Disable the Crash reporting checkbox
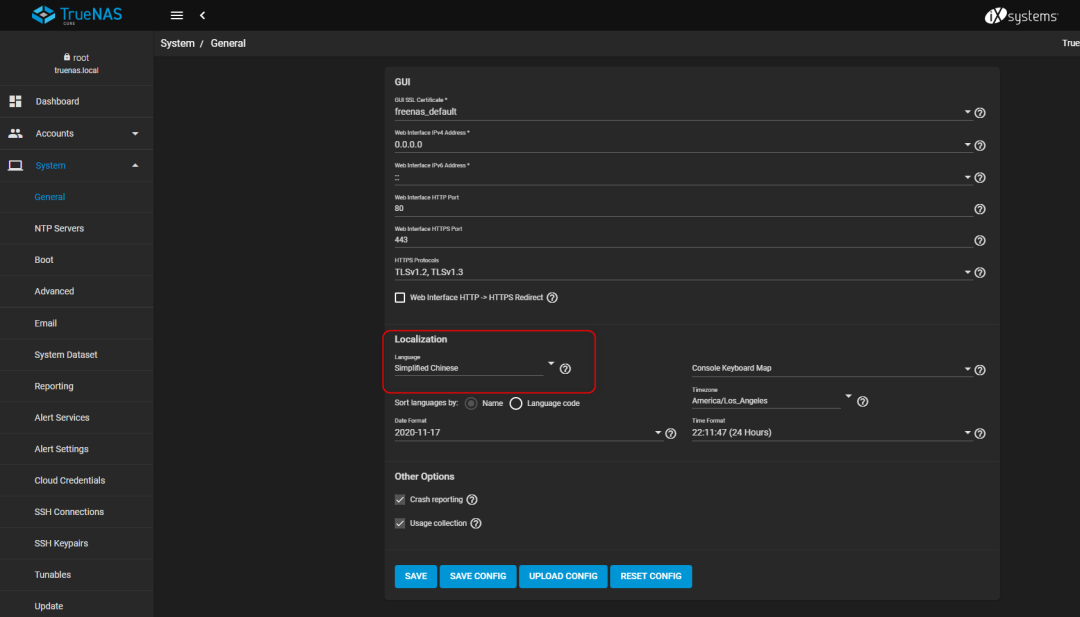The width and height of the screenshot is (1080, 617). (x=400, y=499)
